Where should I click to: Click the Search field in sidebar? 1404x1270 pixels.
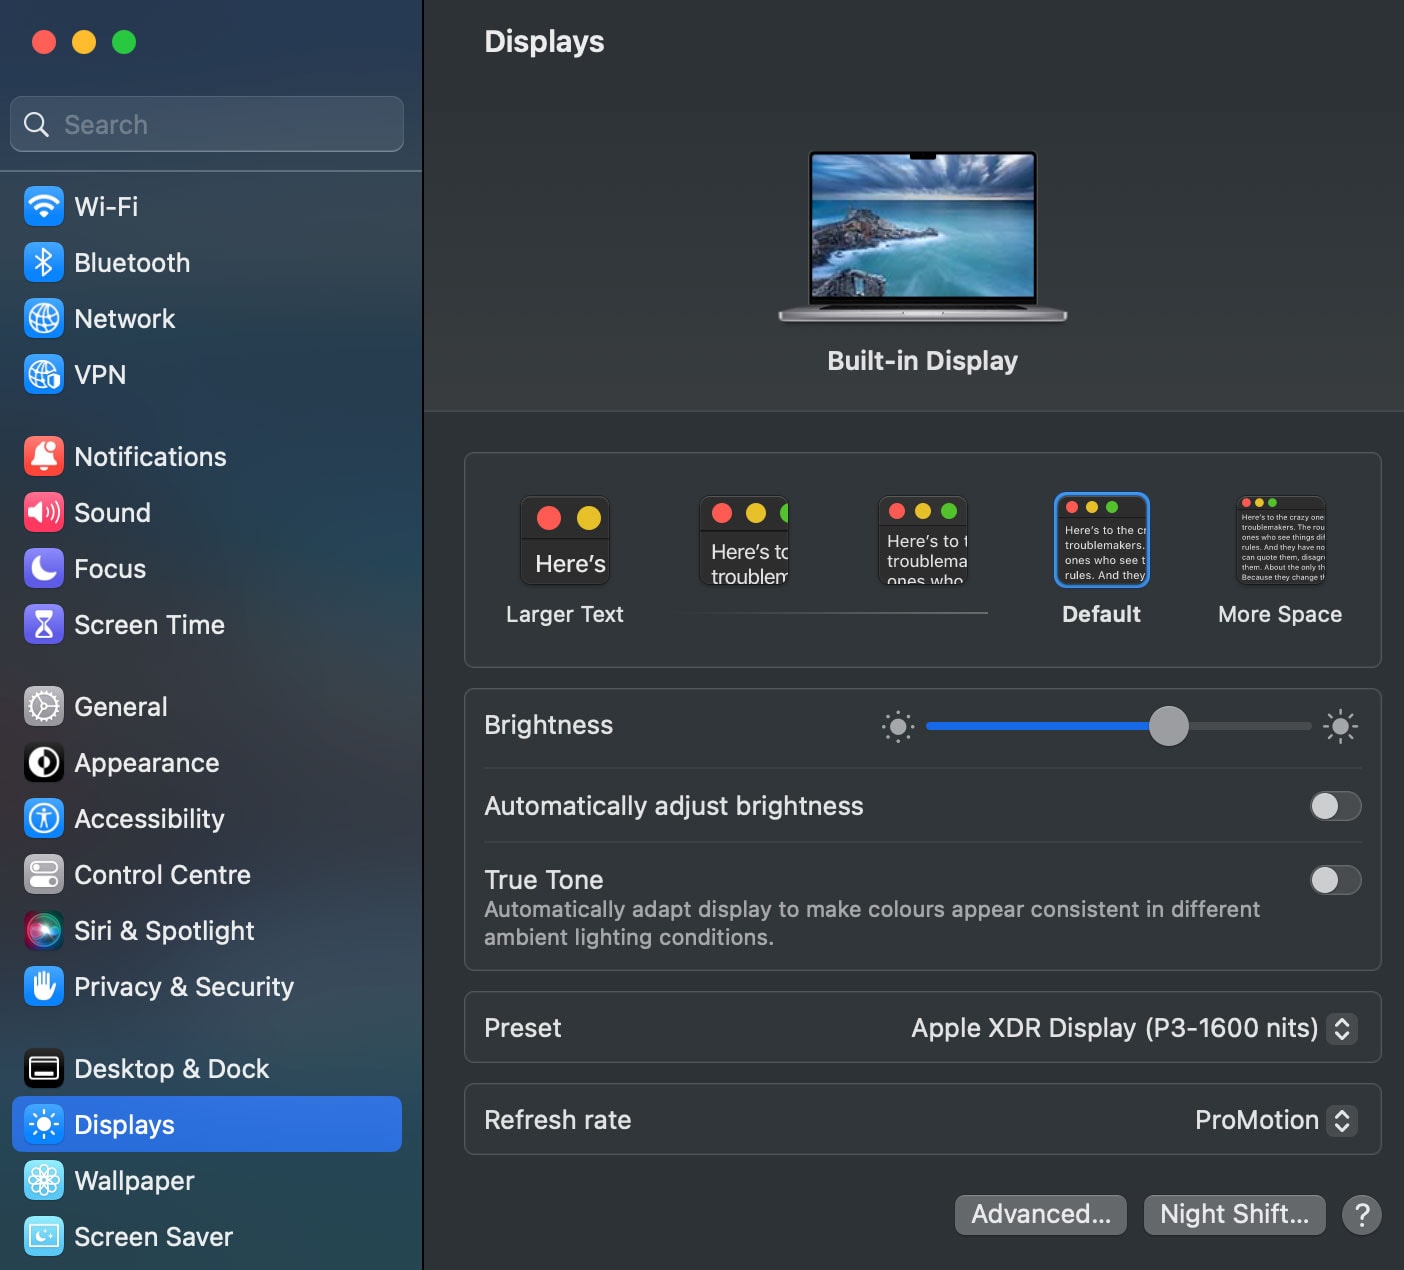(207, 125)
